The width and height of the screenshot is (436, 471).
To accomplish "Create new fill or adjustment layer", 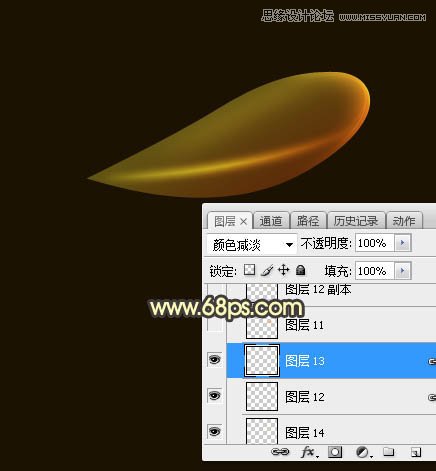I will tap(364, 452).
